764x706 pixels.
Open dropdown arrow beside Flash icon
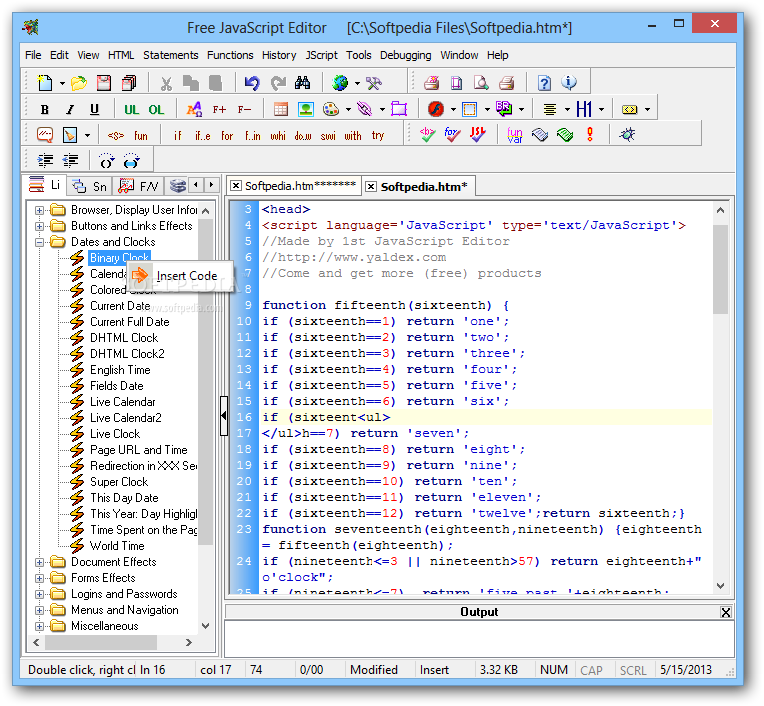coord(453,110)
